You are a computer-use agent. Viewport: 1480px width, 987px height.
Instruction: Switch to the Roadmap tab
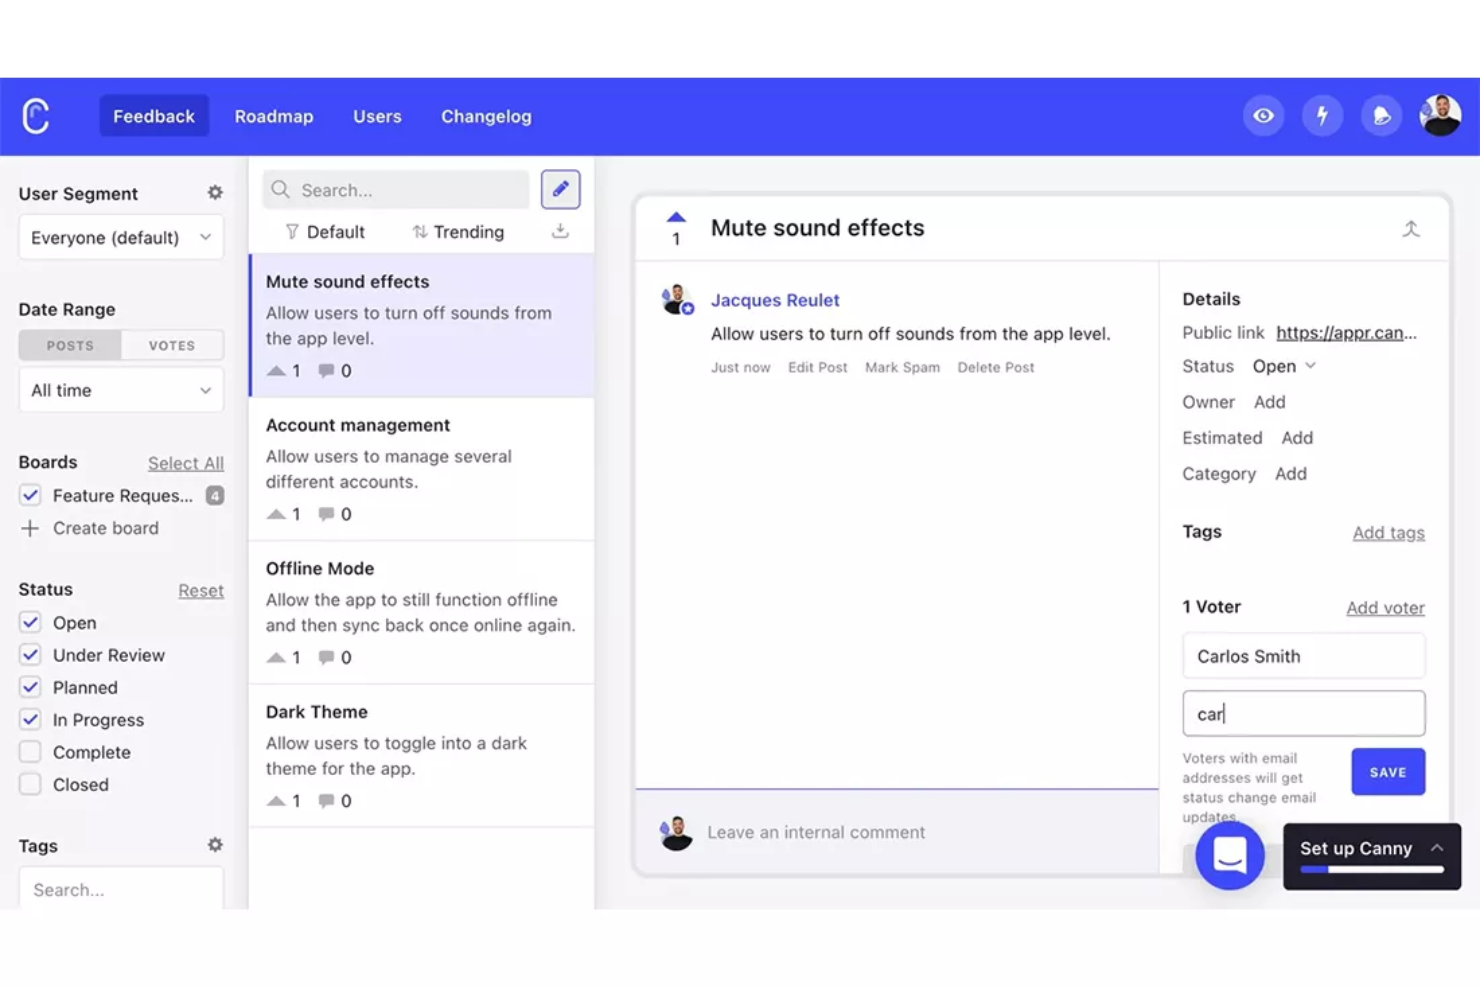[x=273, y=116]
